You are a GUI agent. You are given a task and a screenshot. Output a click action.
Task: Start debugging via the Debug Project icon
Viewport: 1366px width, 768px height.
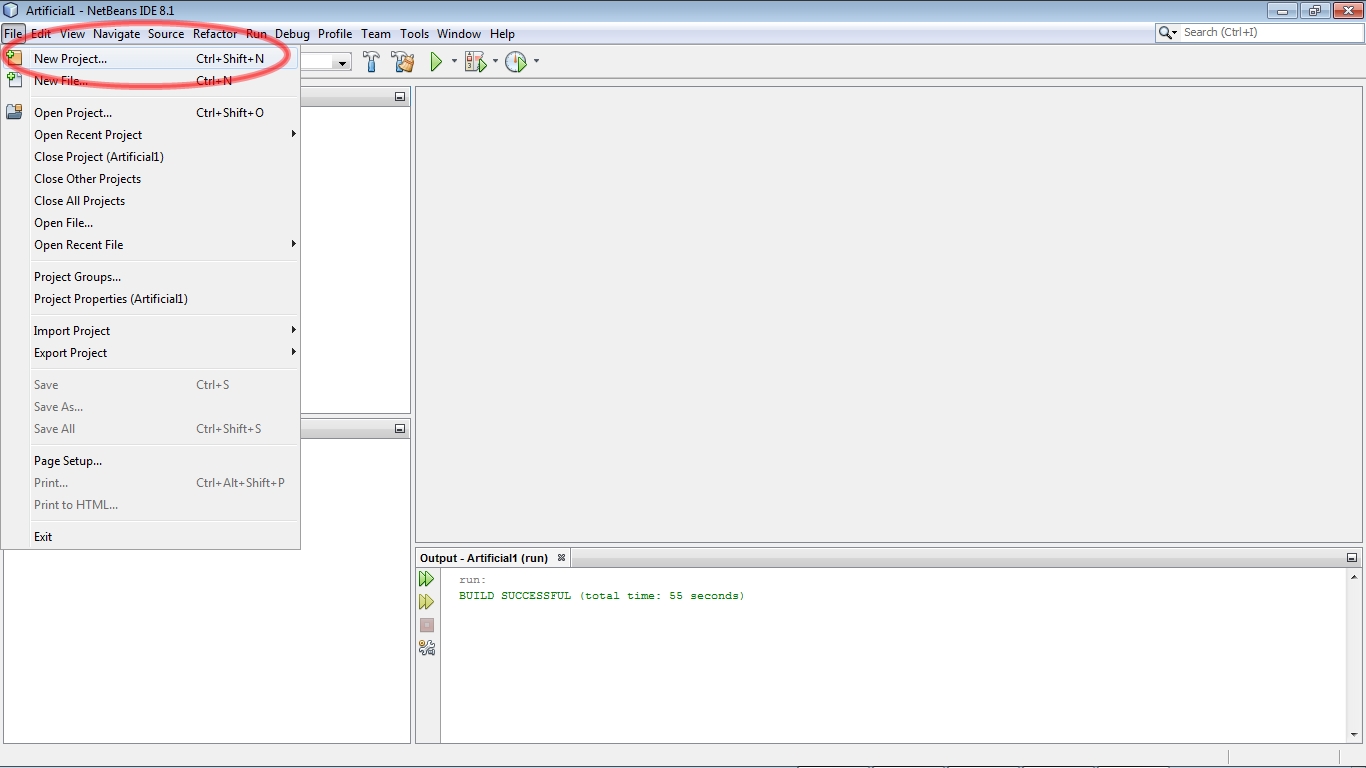[476, 61]
